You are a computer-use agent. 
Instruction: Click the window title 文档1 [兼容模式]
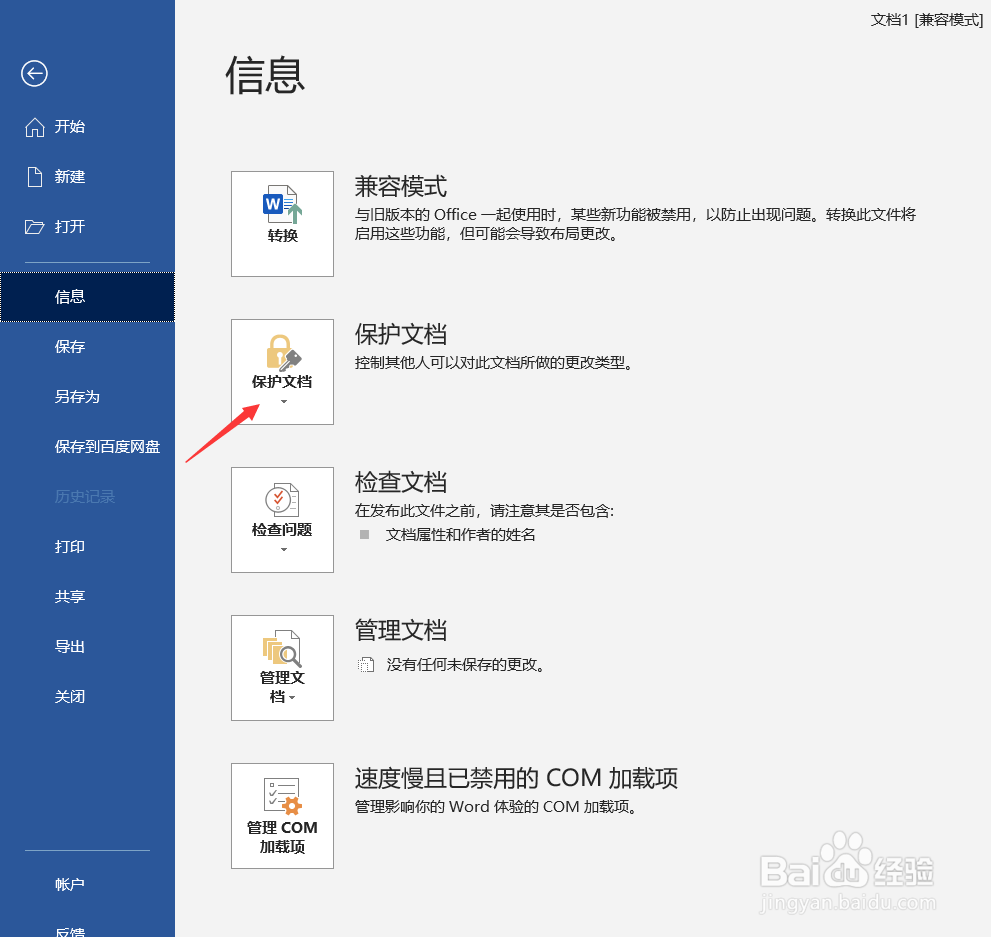click(927, 20)
